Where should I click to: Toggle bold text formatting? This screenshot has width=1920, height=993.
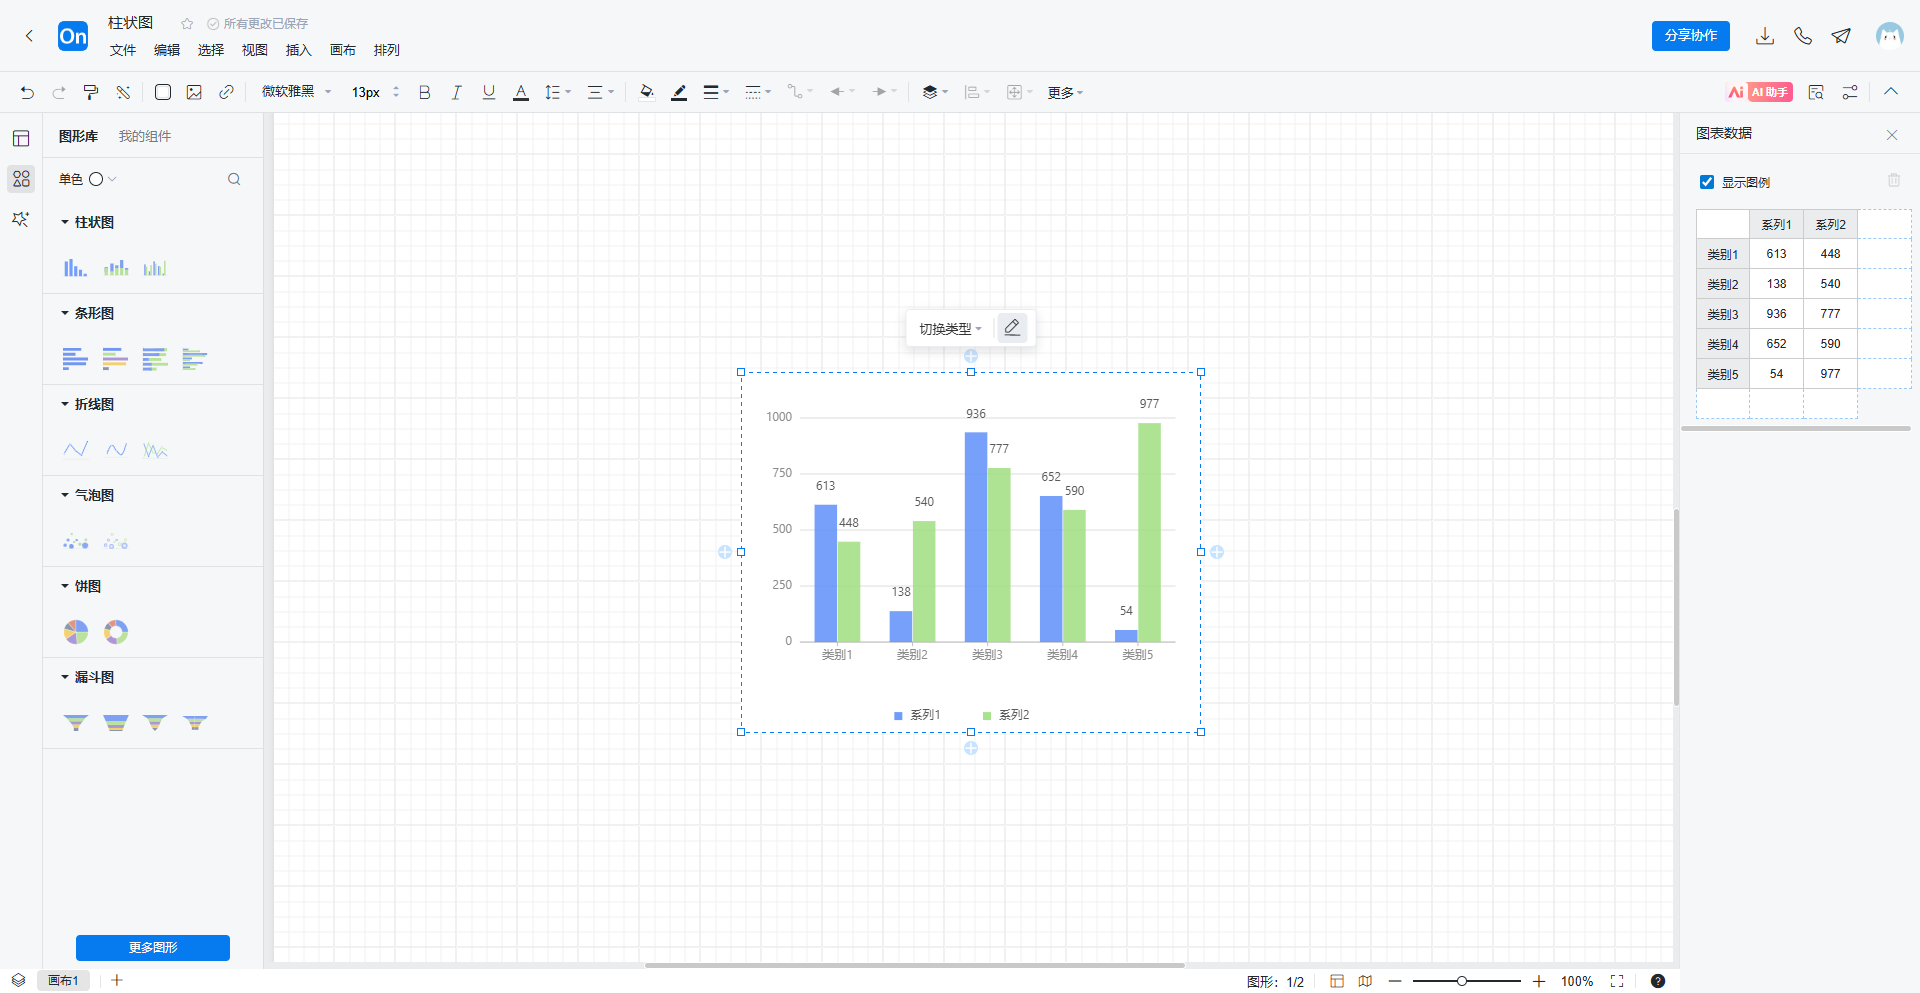[425, 92]
